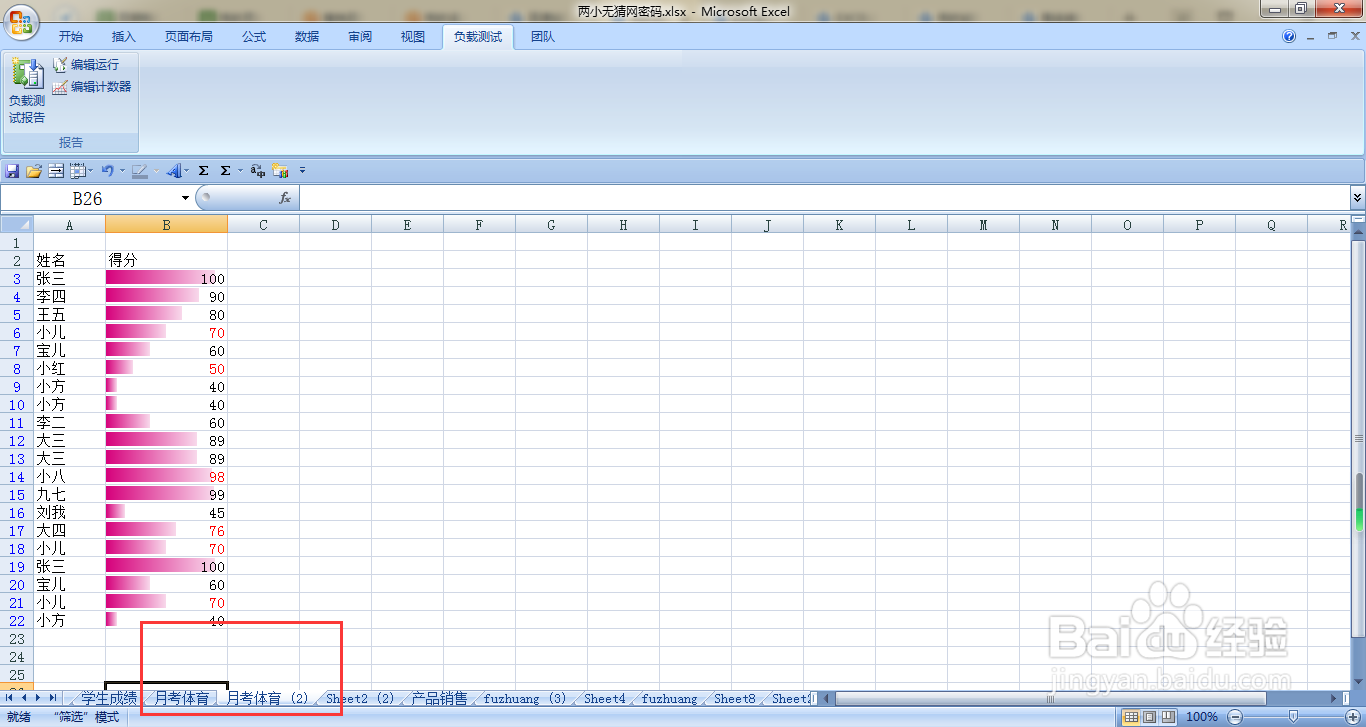Open the AutoSum dropdown arrow
Viewport: 1366px width, 727px height.
239,171
